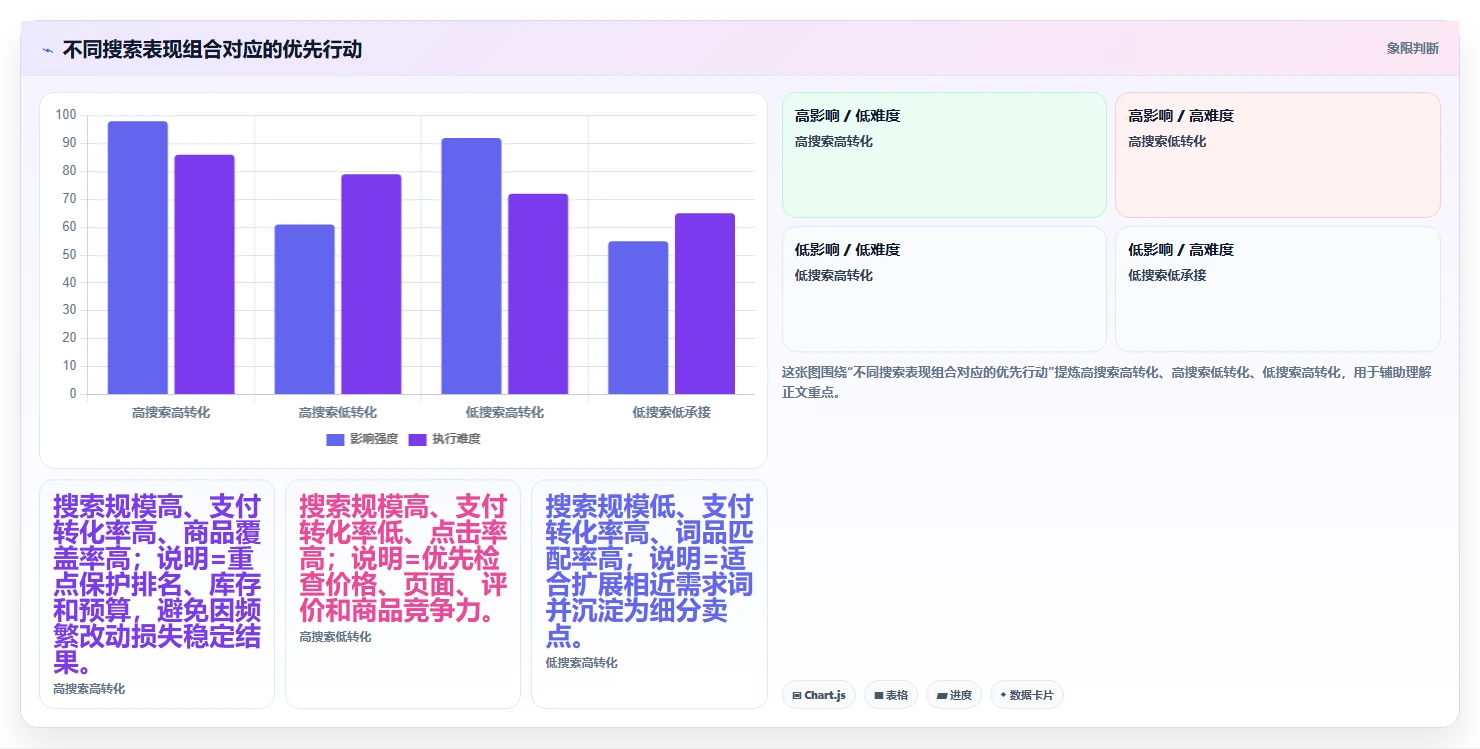Click the 影响强度 bar for 低搜索低承接
This screenshot has height=749, width=1480.
(638, 318)
